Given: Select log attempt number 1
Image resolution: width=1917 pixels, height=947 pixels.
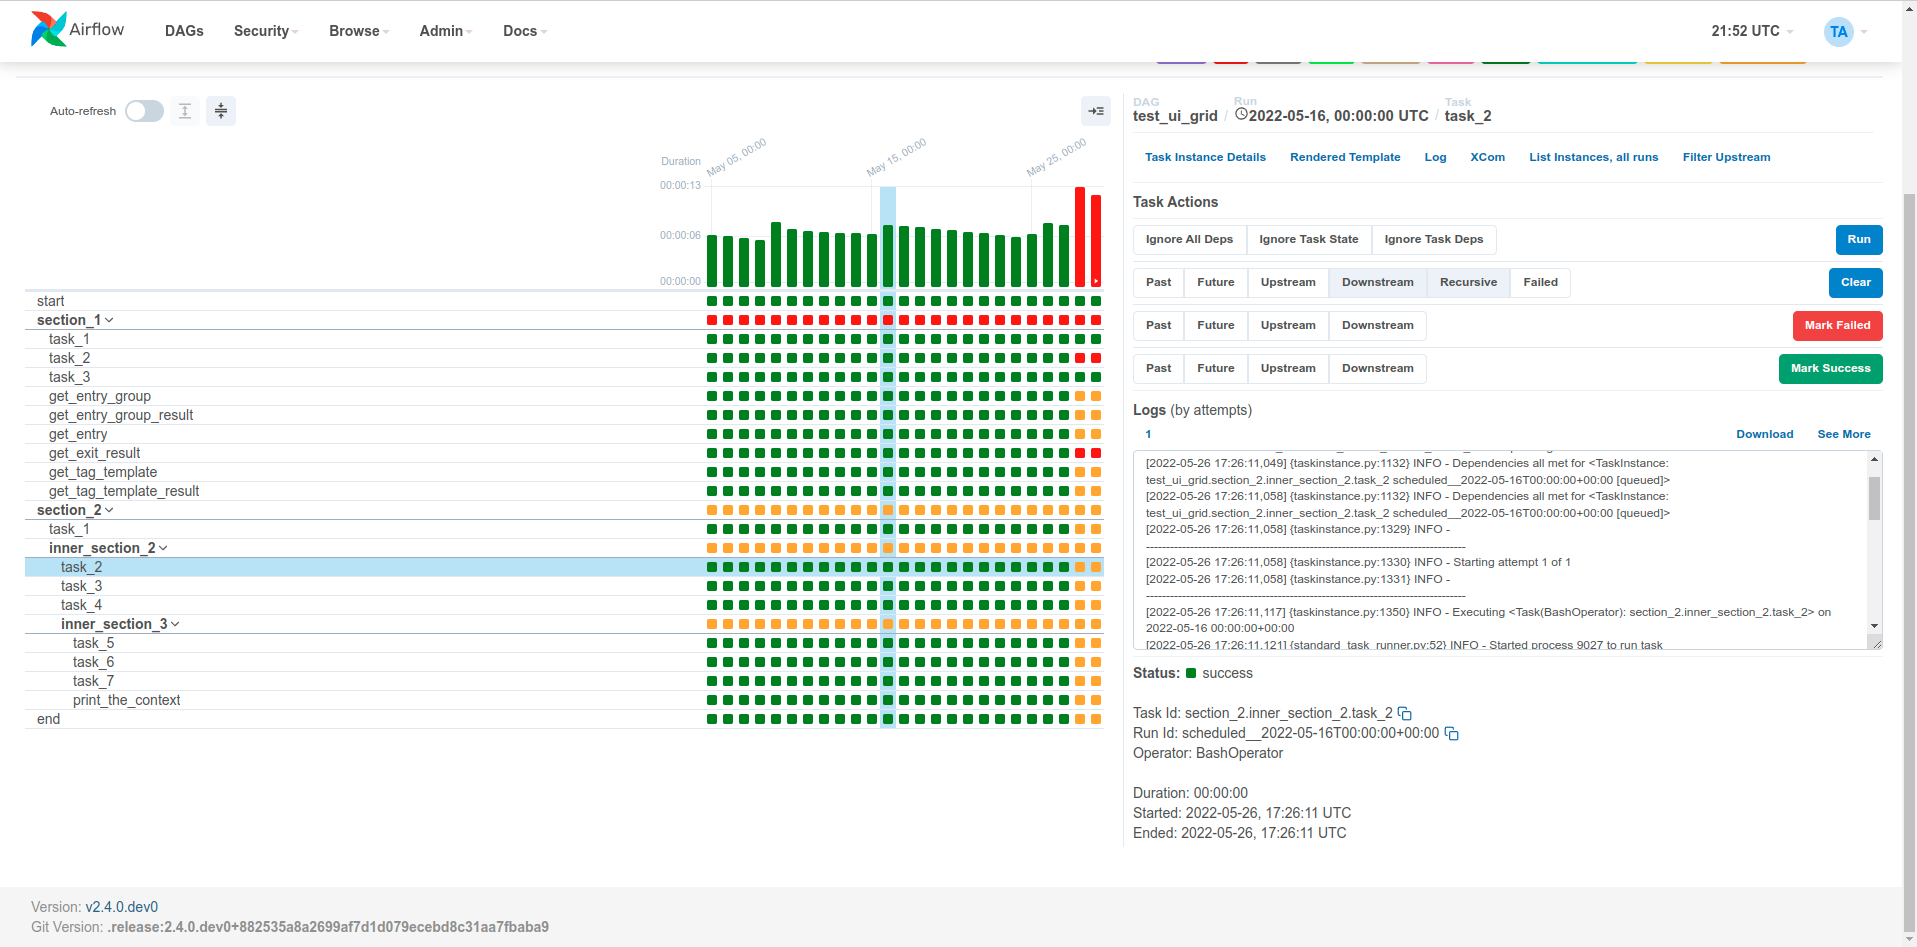Looking at the screenshot, I should click(x=1148, y=434).
